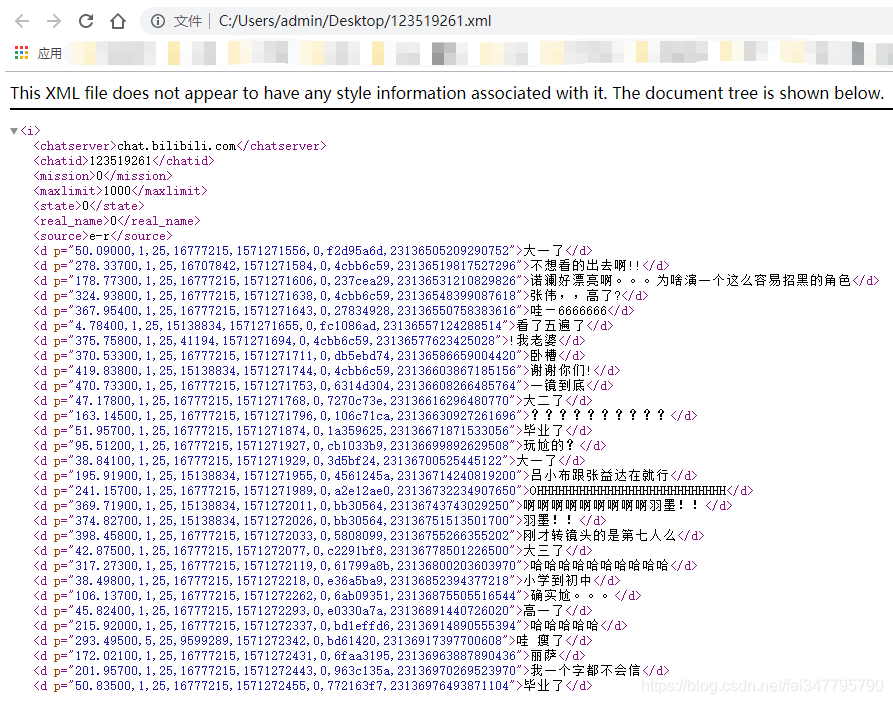
Task: Select danmaku line starting p="95.51200
Action: (x=320, y=445)
